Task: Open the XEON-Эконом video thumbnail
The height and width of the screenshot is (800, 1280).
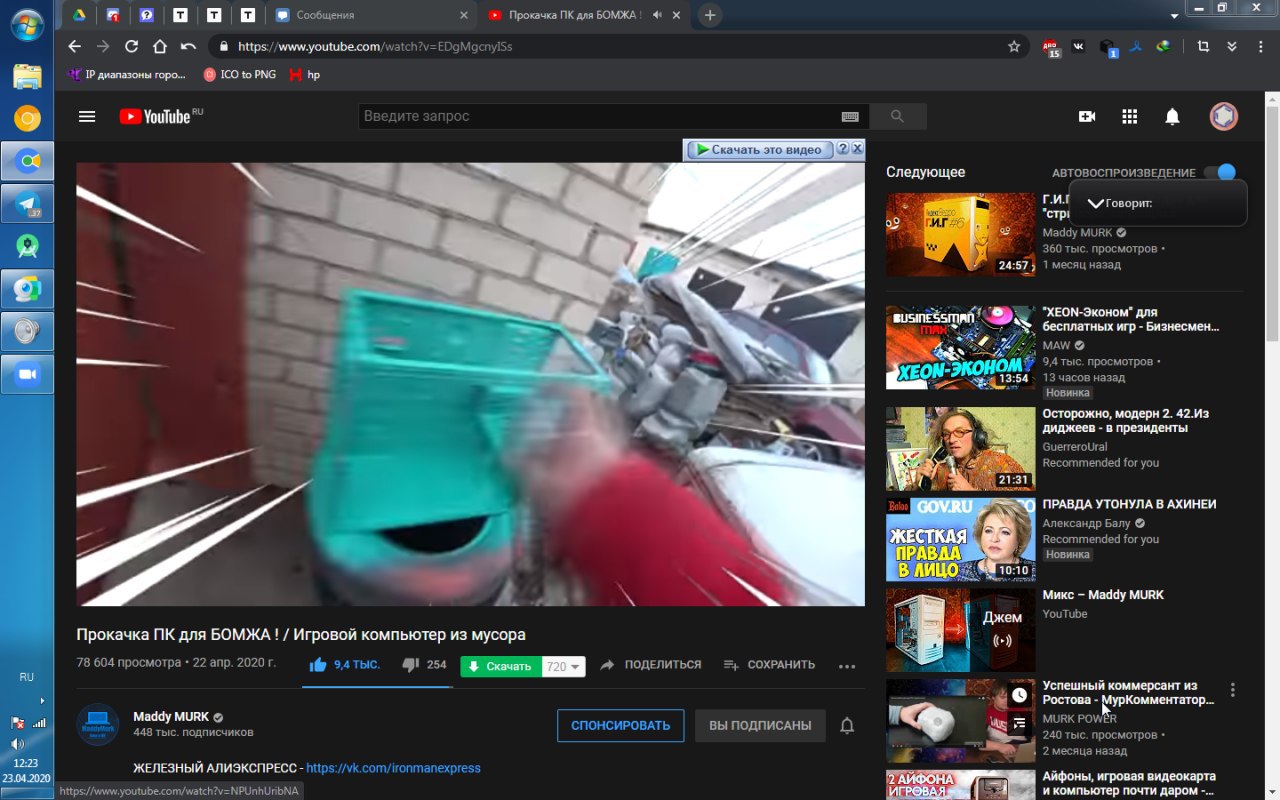Action: [960, 347]
